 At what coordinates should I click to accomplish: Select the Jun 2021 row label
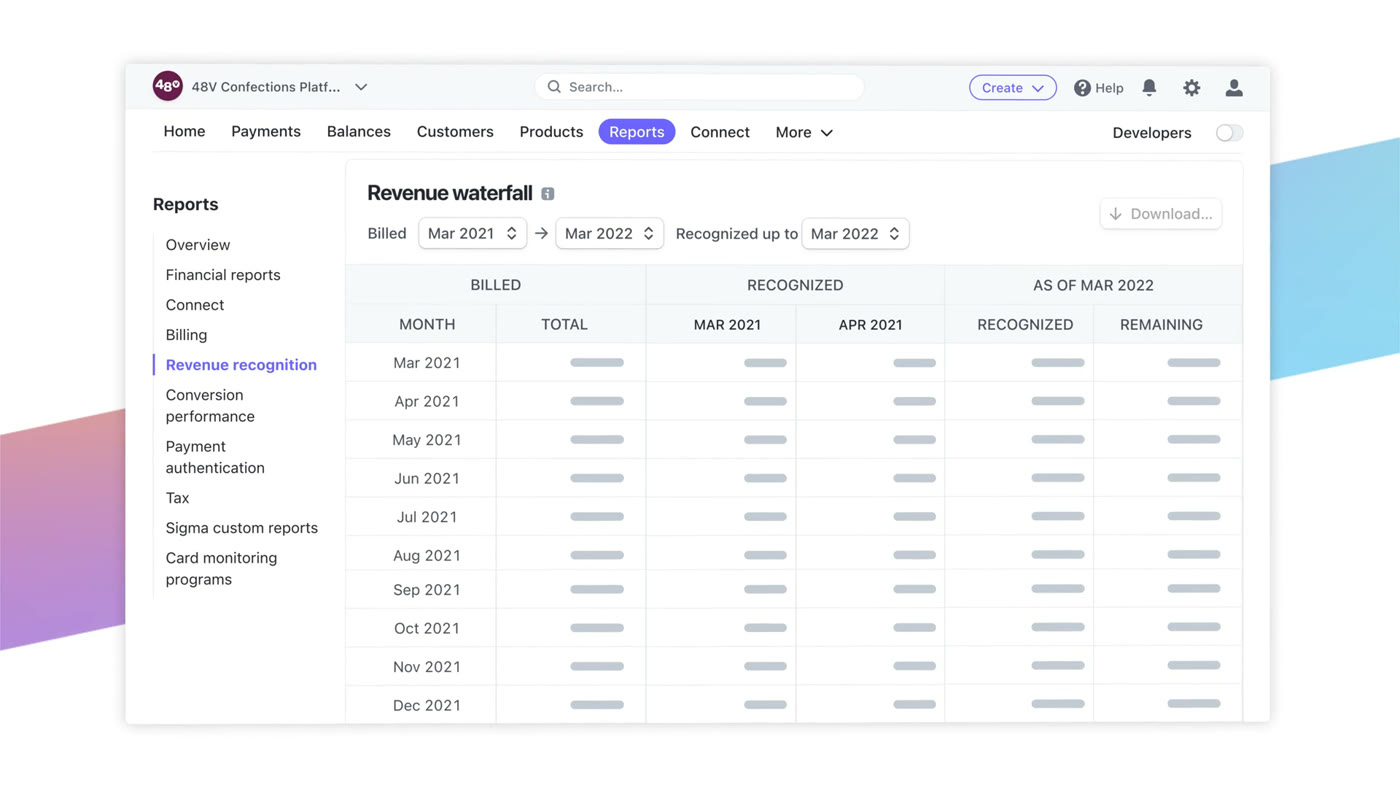pyautogui.click(x=427, y=478)
